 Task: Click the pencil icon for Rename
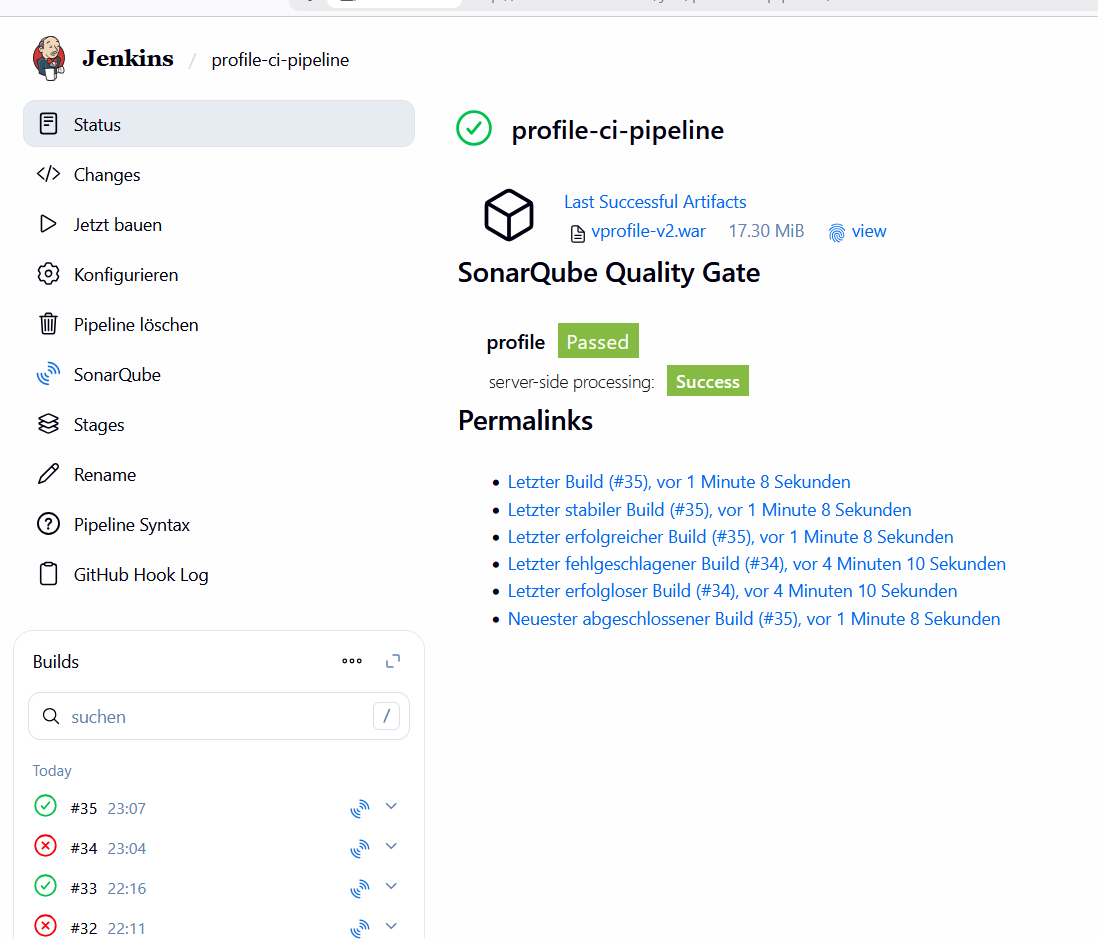(48, 474)
